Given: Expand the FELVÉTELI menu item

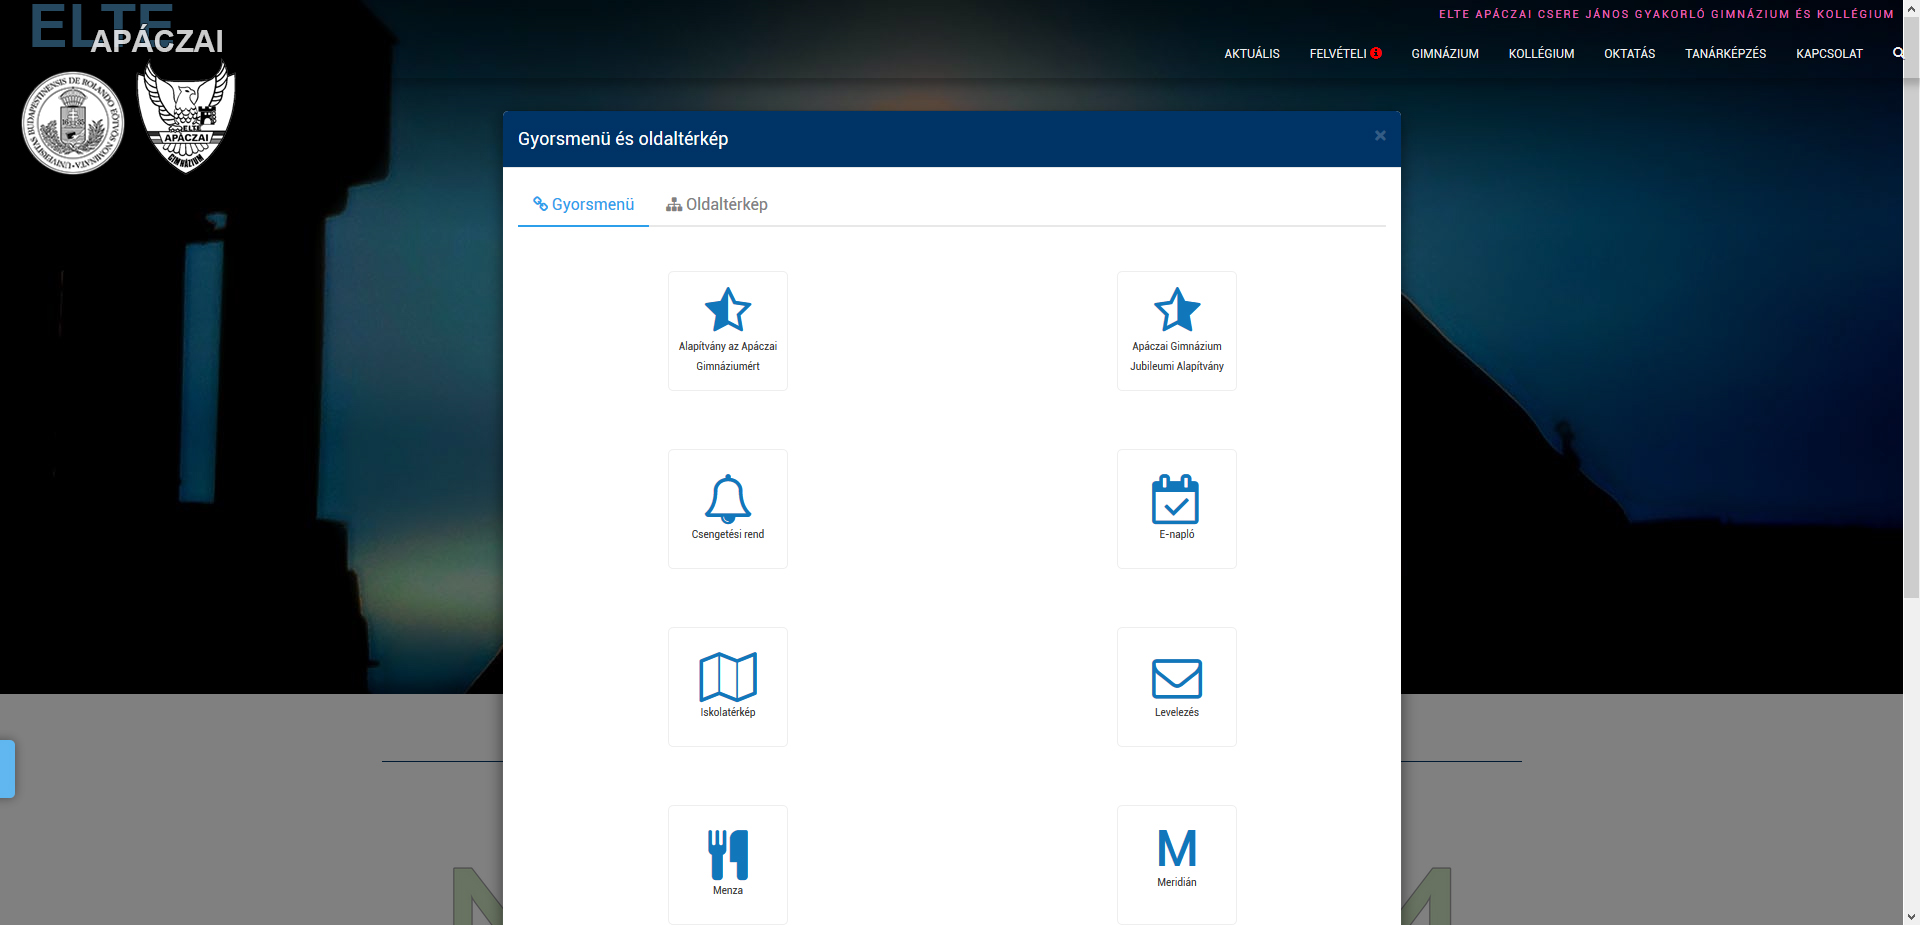Looking at the screenshot, I should click(x=1338, y=54).
